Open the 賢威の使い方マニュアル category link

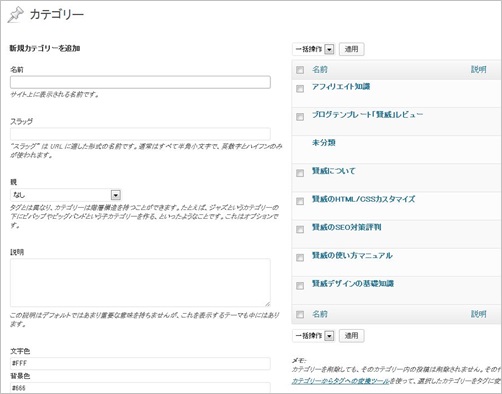[352, 255]
